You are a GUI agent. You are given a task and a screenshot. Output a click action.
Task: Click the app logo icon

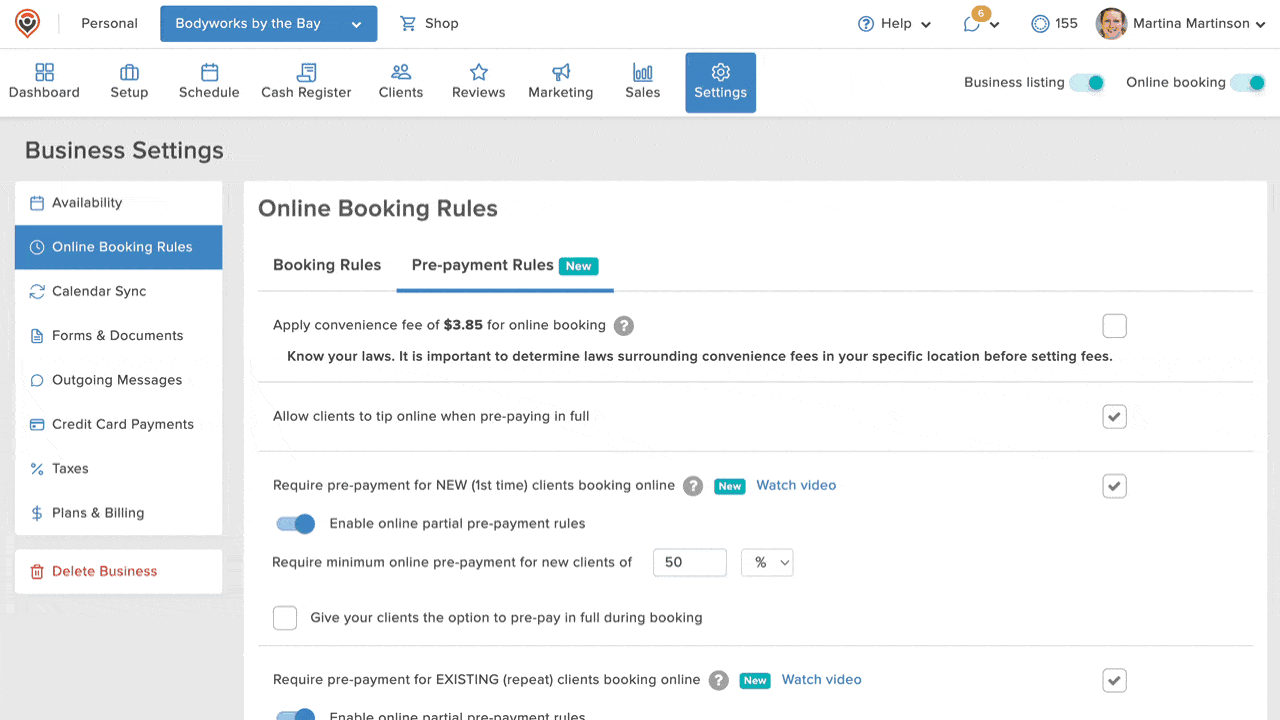28,23
